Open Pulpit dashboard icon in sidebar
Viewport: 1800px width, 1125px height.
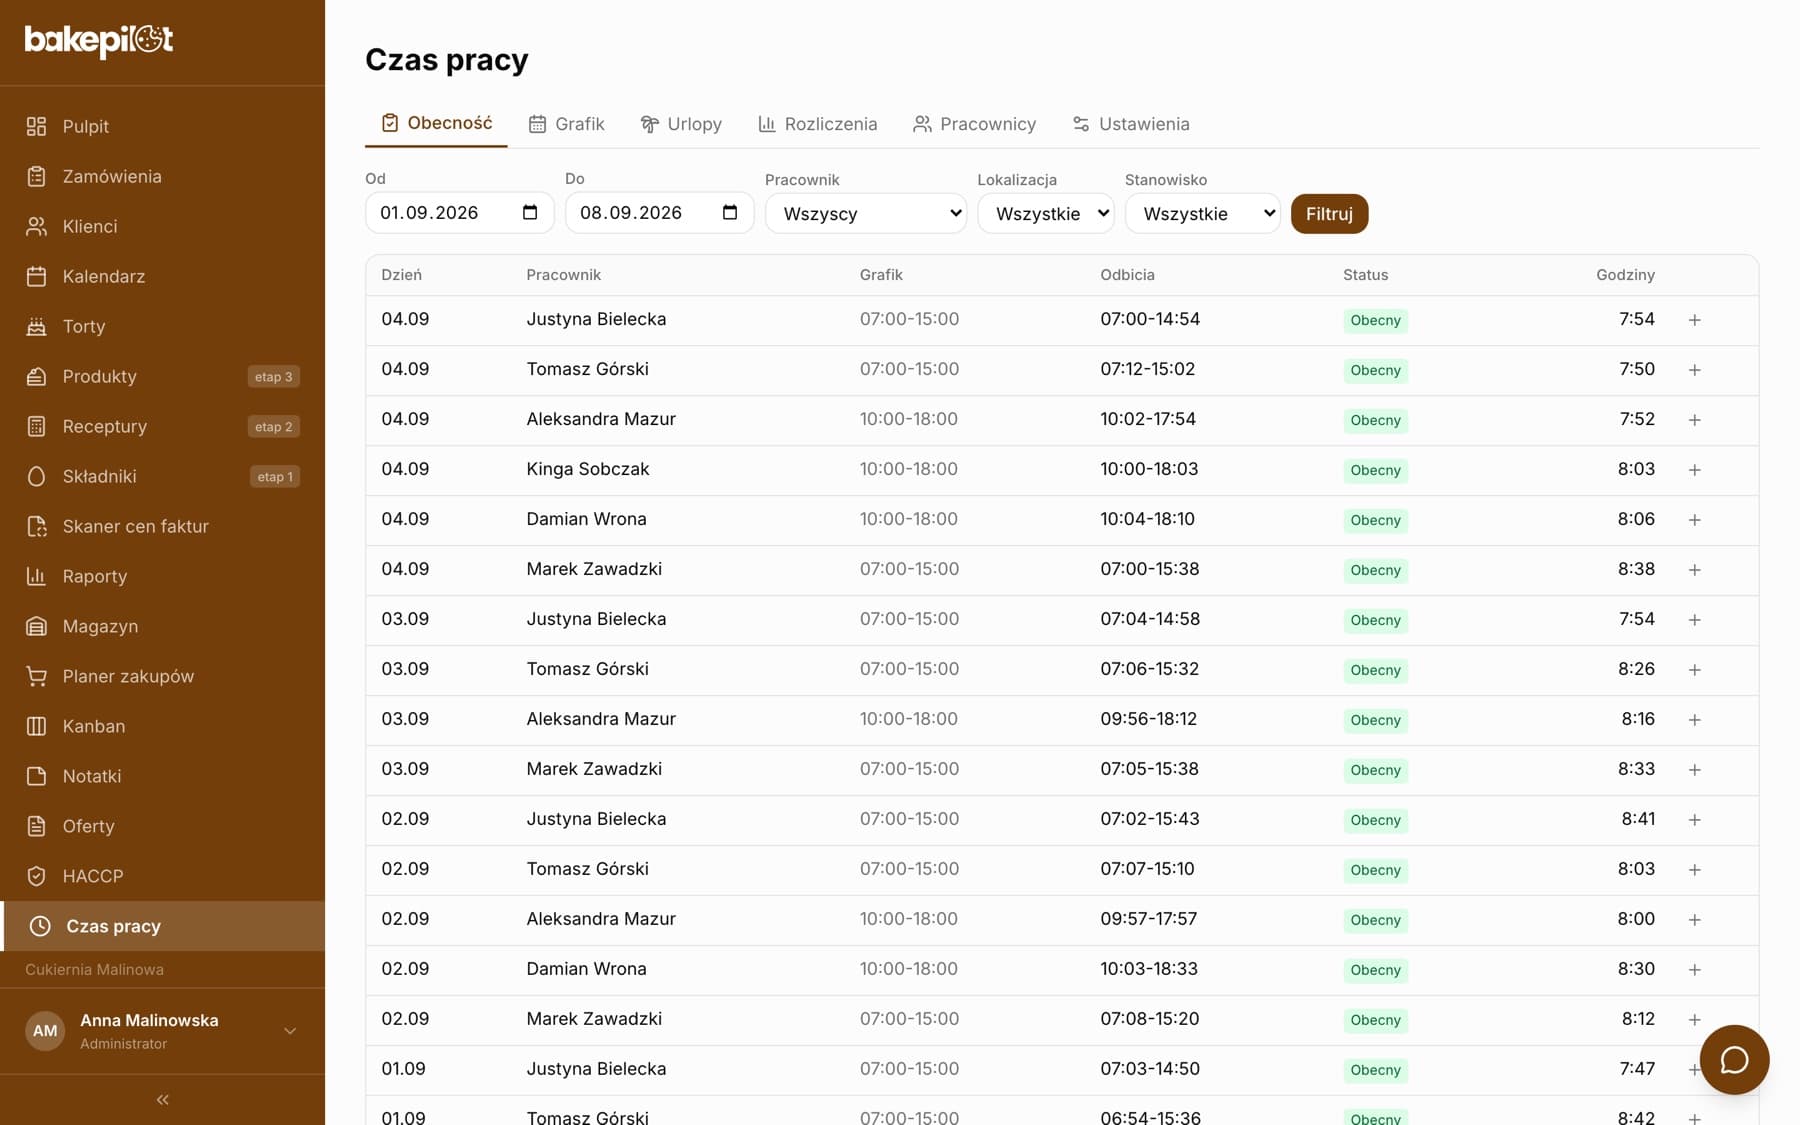[36, 126]
